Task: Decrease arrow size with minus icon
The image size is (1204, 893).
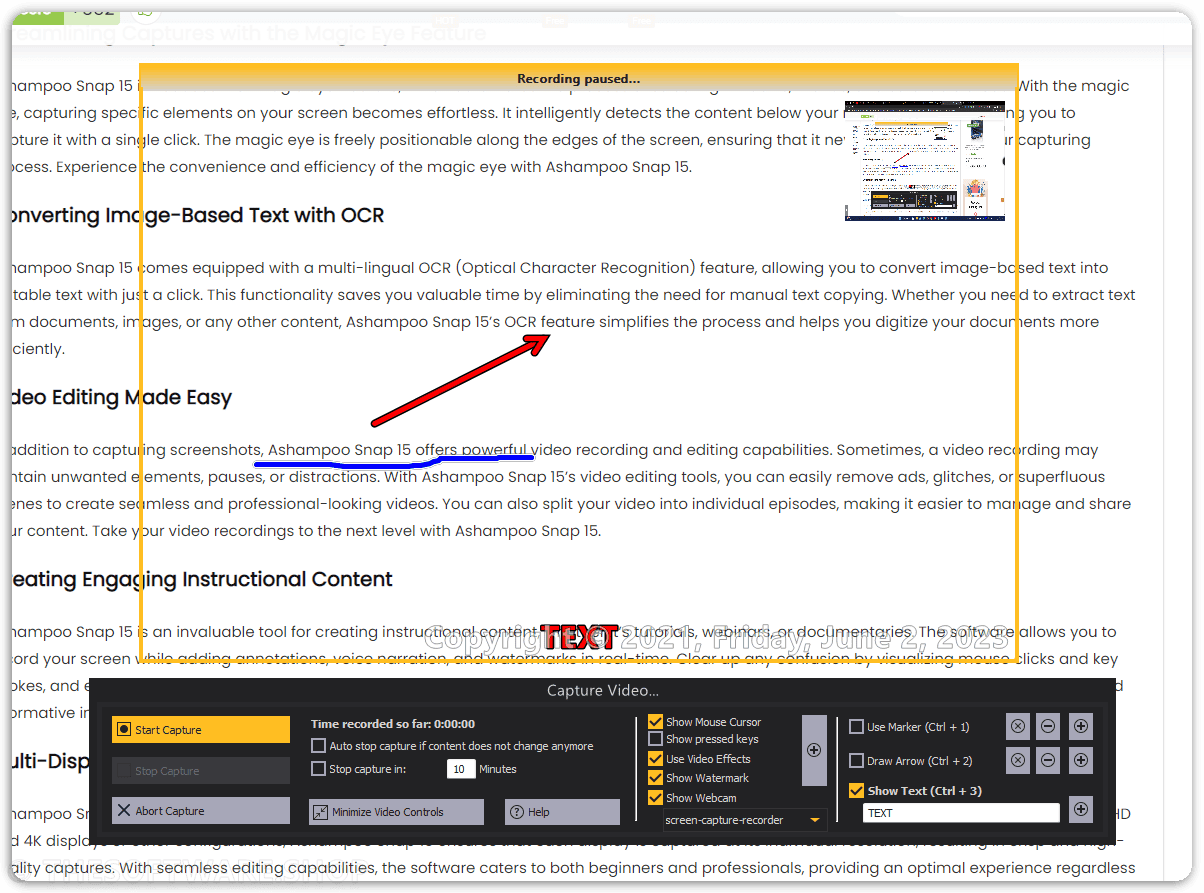Action: pos(1048,760)
